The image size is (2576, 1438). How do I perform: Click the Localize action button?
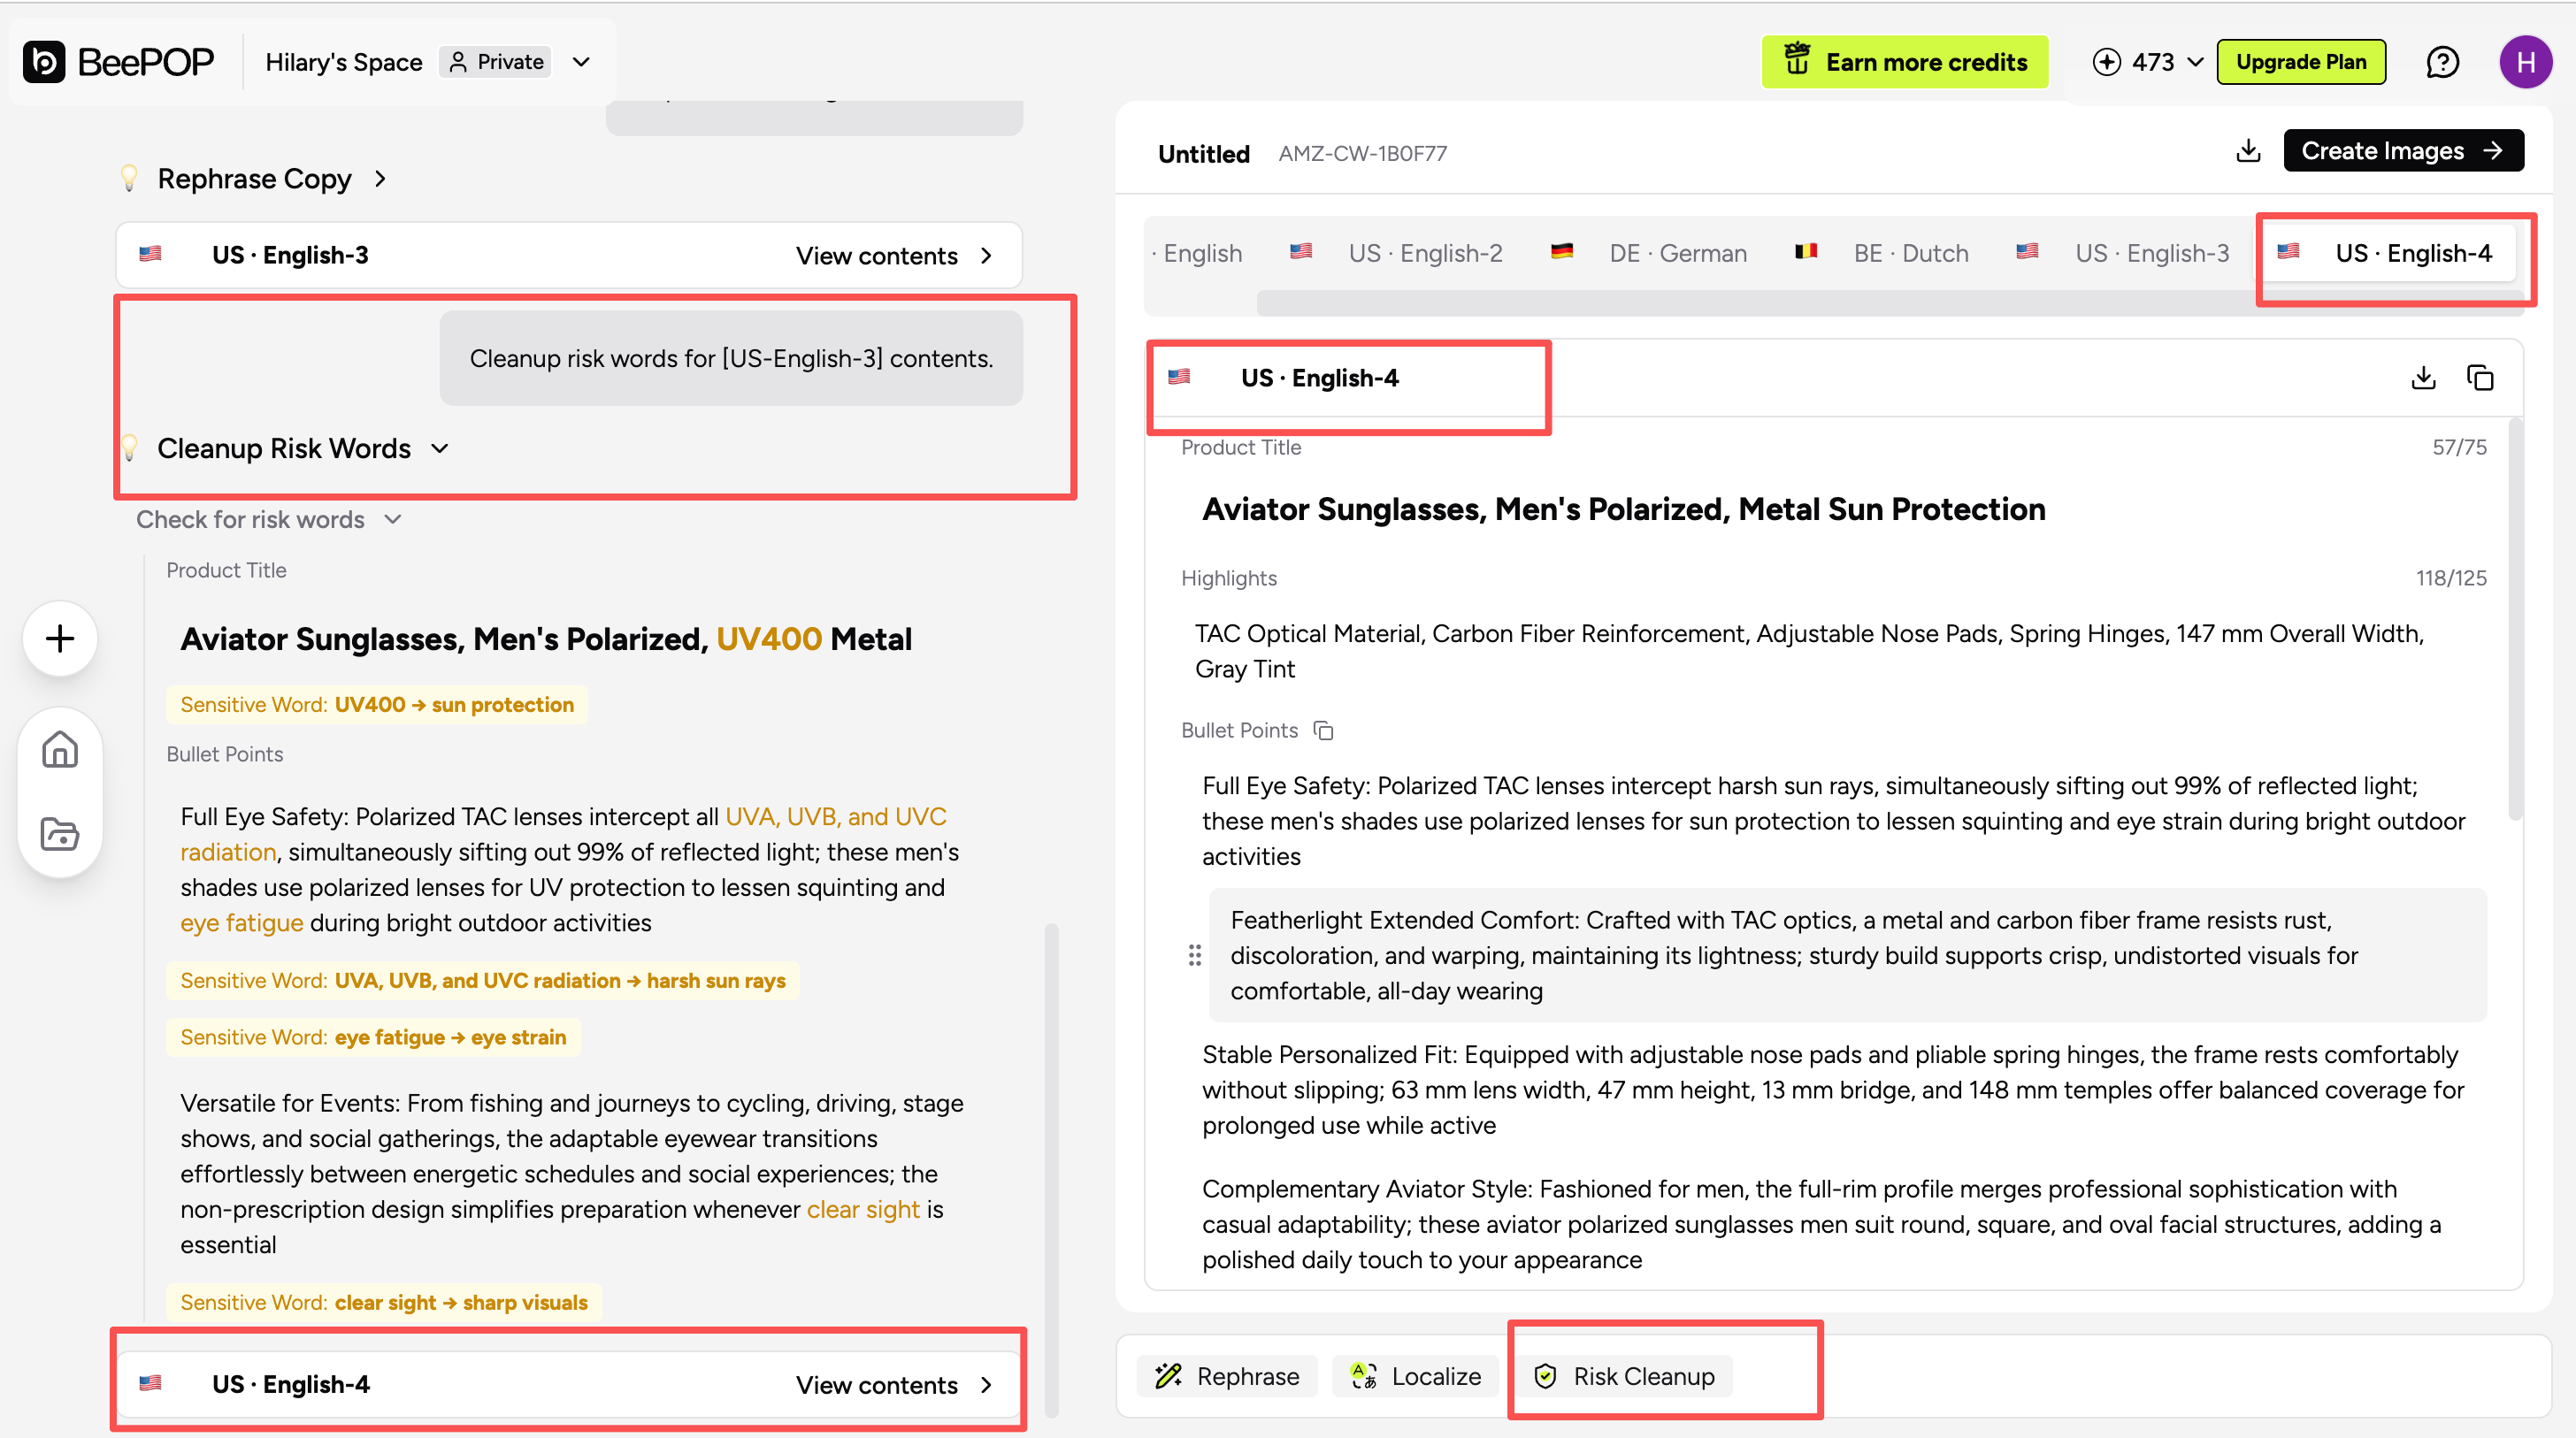(1415, 1376)
